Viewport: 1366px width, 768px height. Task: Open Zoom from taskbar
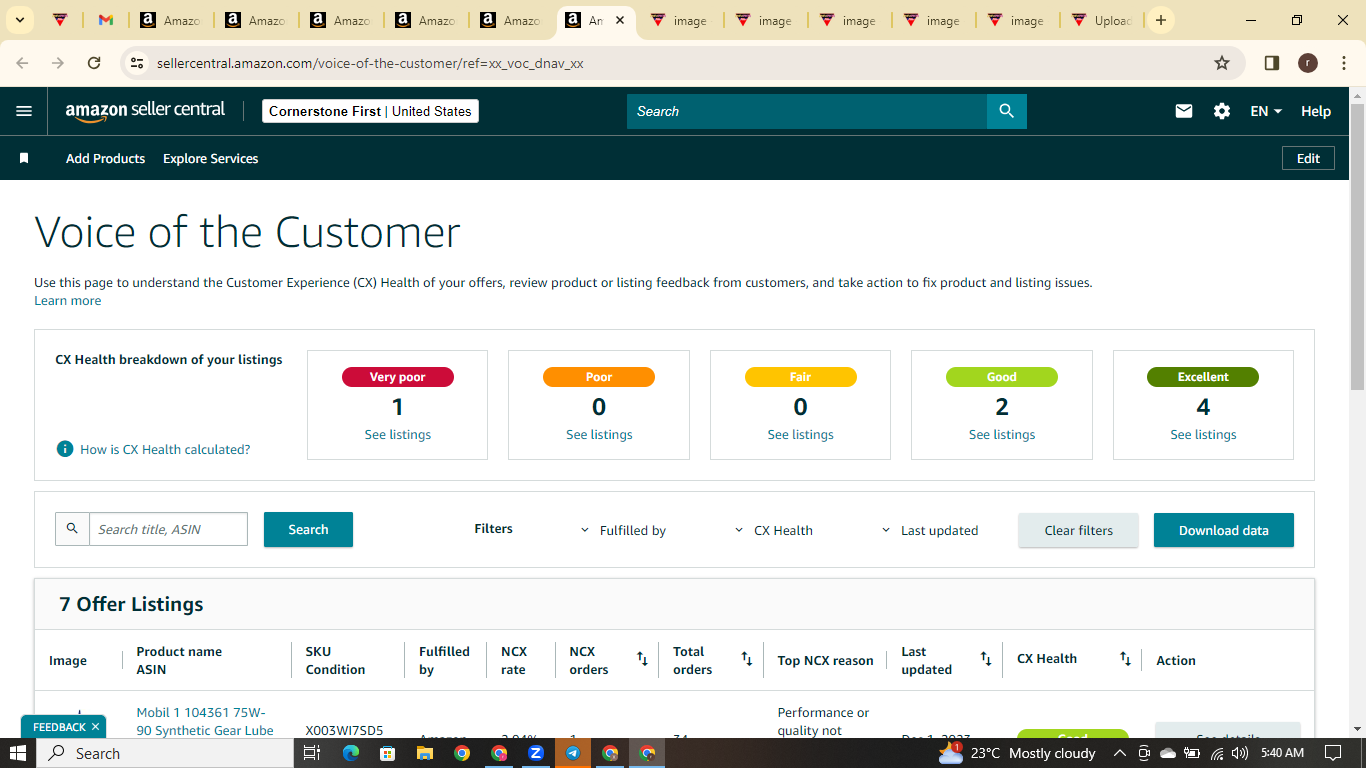pos(536,753)
